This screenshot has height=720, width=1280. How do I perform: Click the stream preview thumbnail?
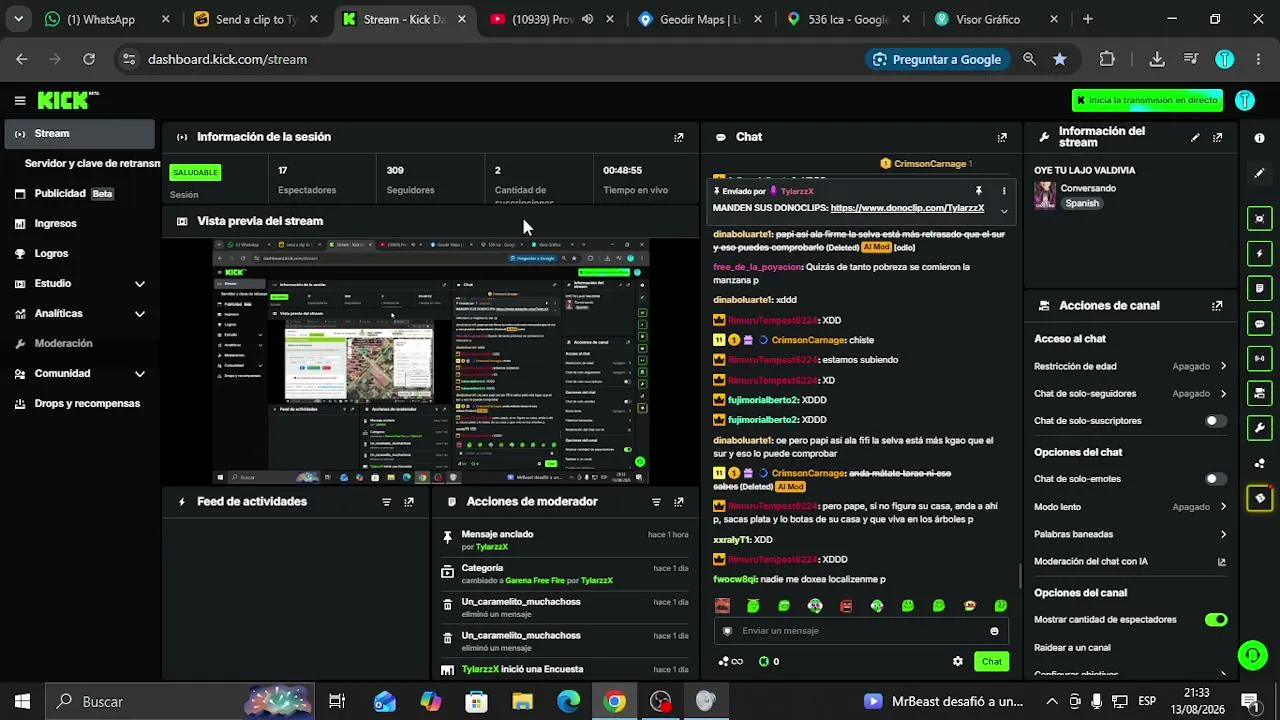pos(431,361)
